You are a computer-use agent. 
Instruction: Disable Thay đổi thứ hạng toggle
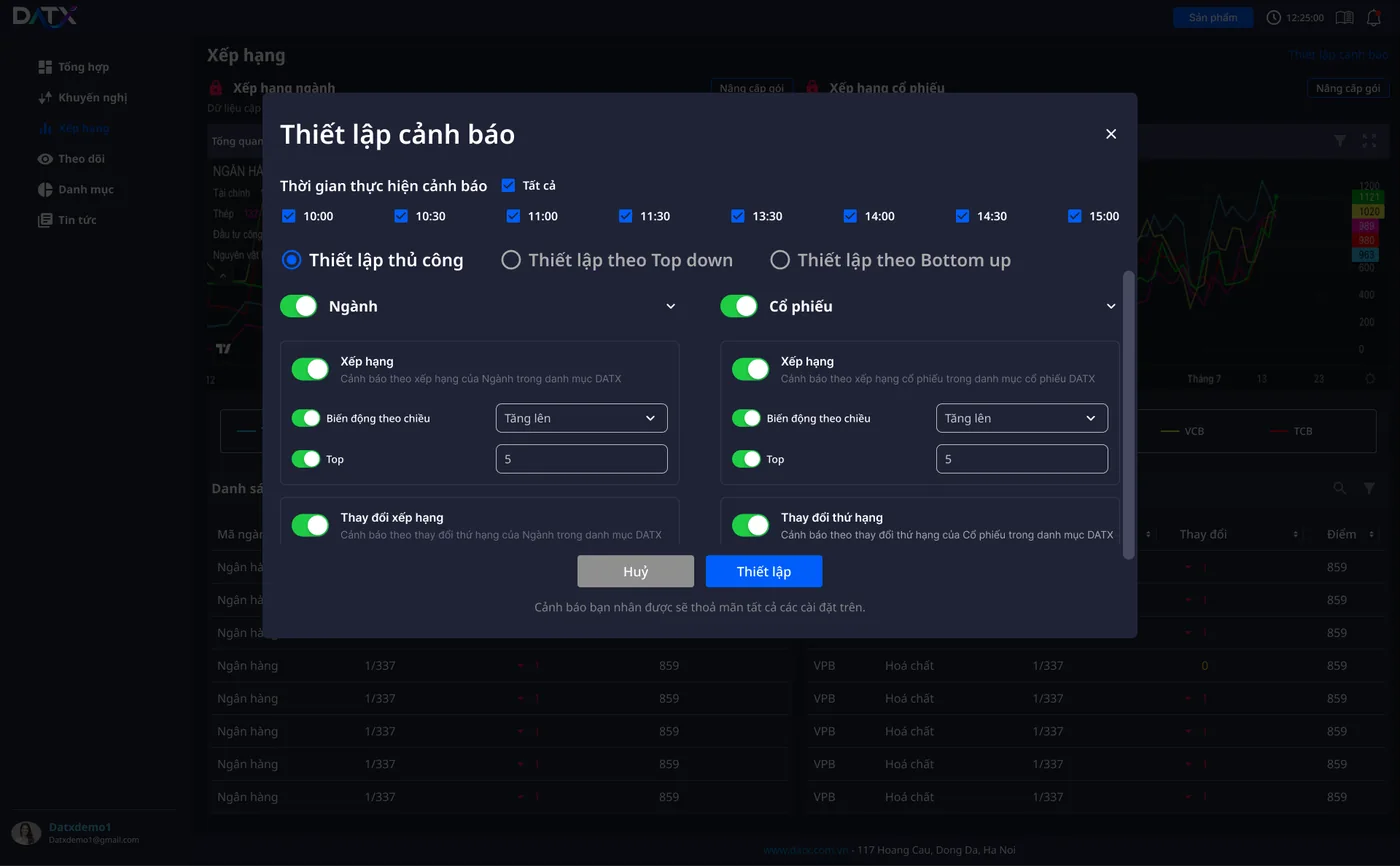pos(750,525)
